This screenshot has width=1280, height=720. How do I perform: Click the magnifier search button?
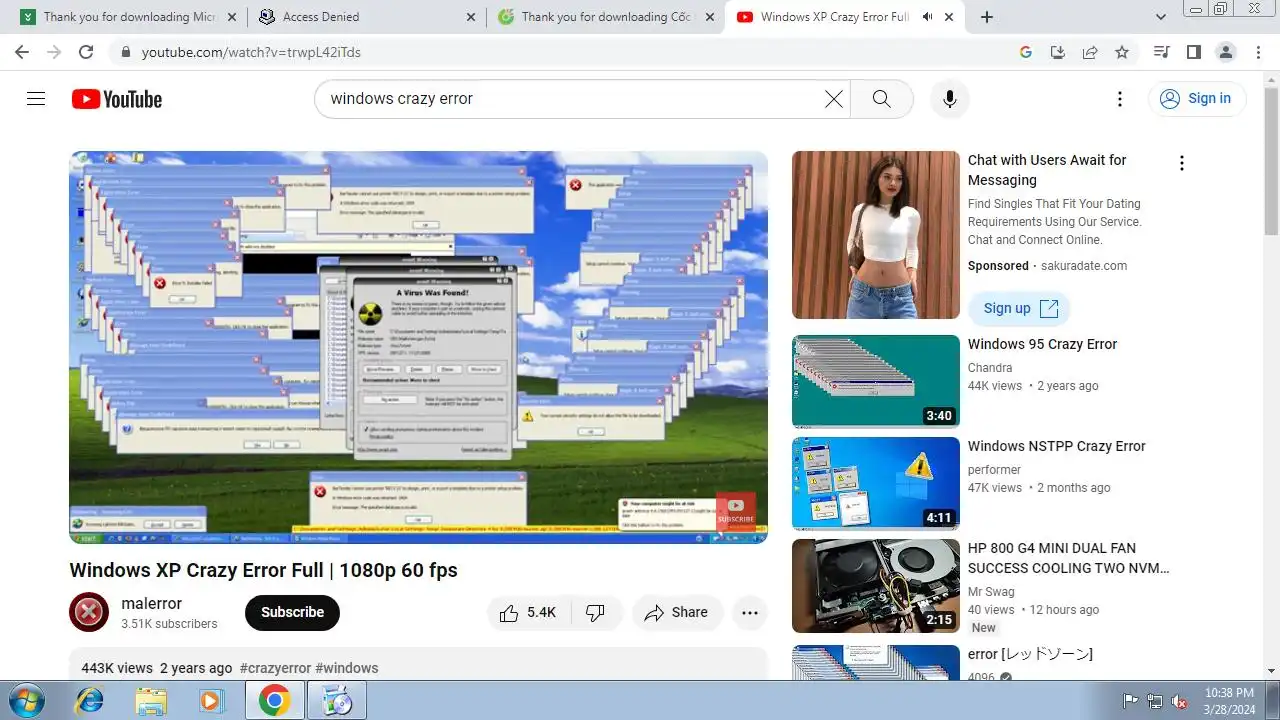click(881, 98)
